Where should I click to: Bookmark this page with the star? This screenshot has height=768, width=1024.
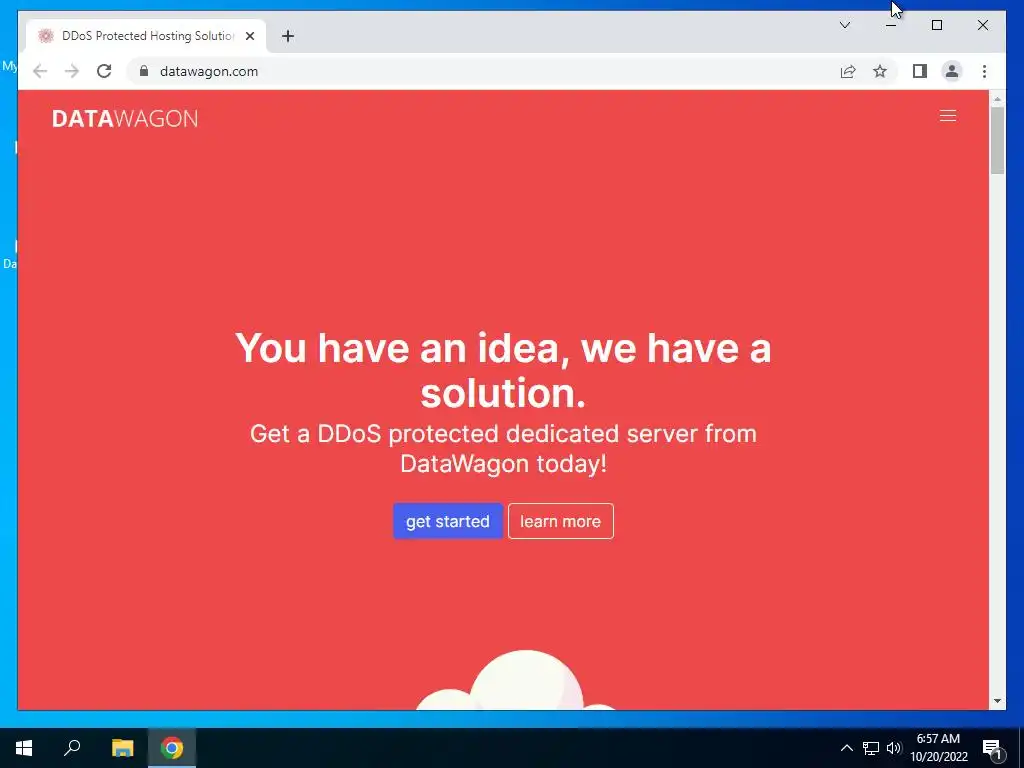880,71
